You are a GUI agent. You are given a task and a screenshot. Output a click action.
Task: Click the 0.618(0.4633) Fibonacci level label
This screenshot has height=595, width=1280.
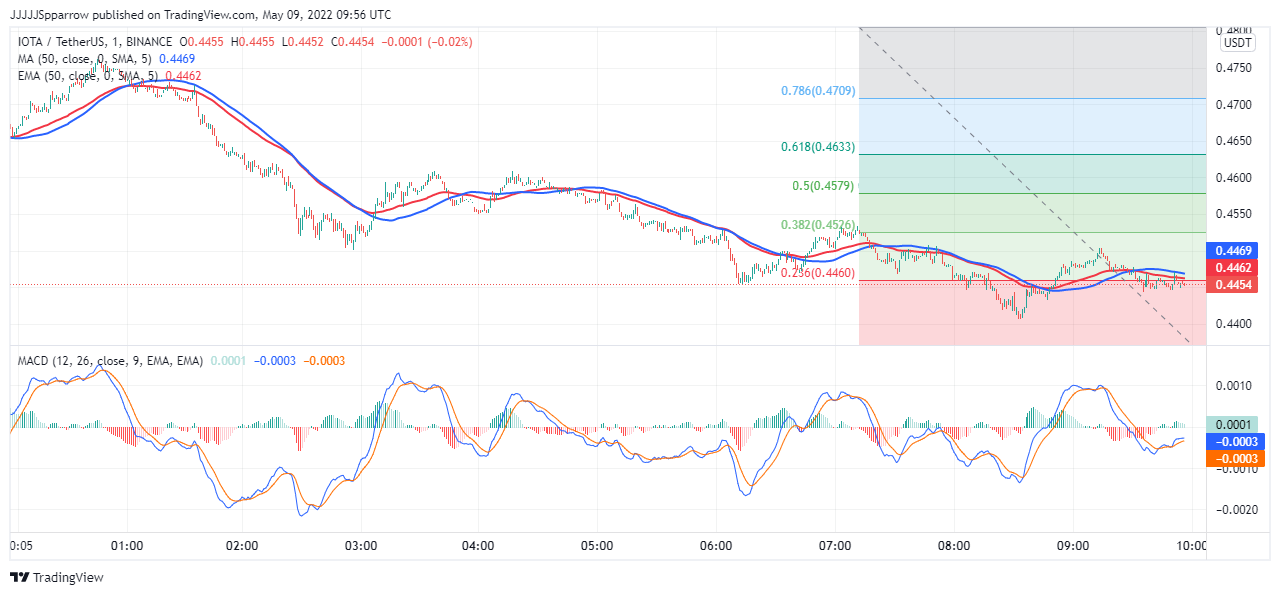coord(818,147)
